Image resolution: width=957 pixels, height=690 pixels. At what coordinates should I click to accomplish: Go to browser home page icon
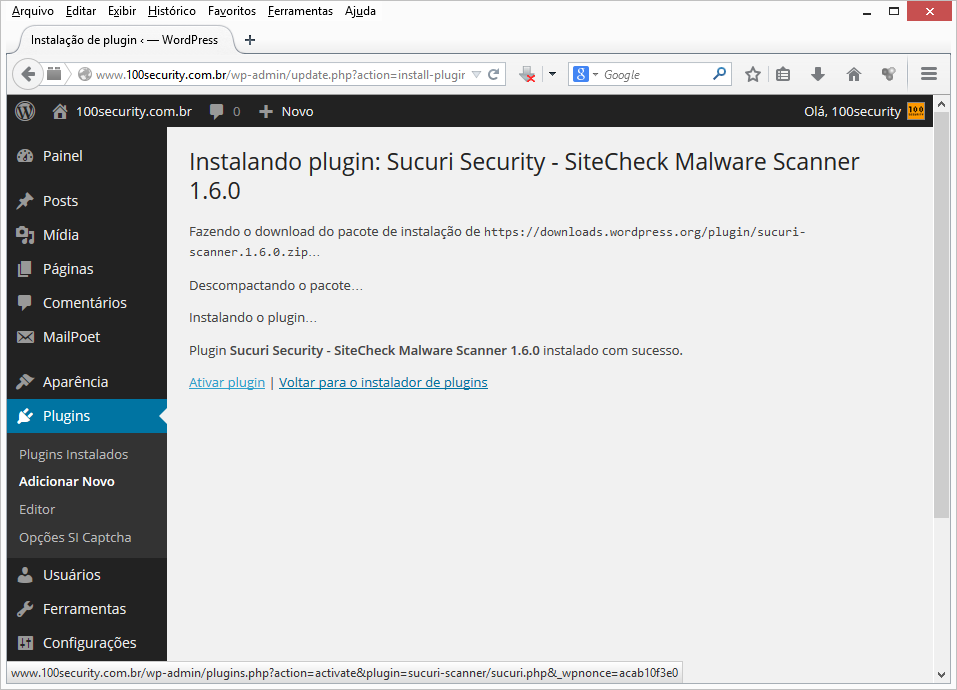point(853,74)
